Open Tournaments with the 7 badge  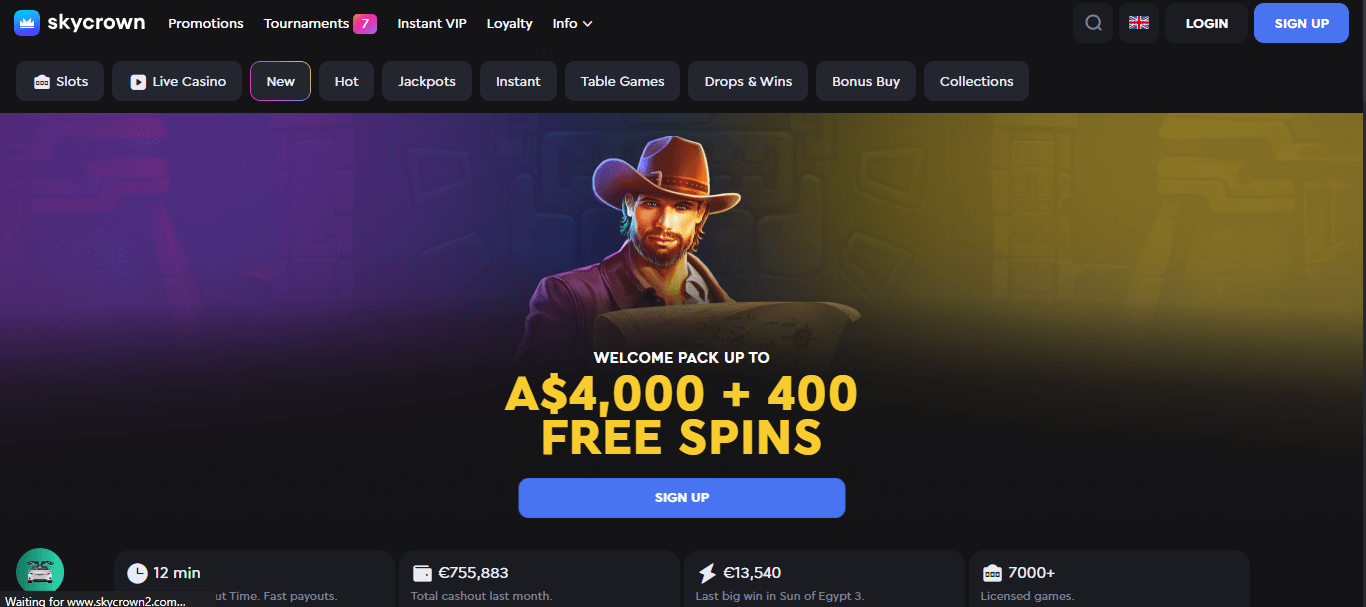click(320, 23)
